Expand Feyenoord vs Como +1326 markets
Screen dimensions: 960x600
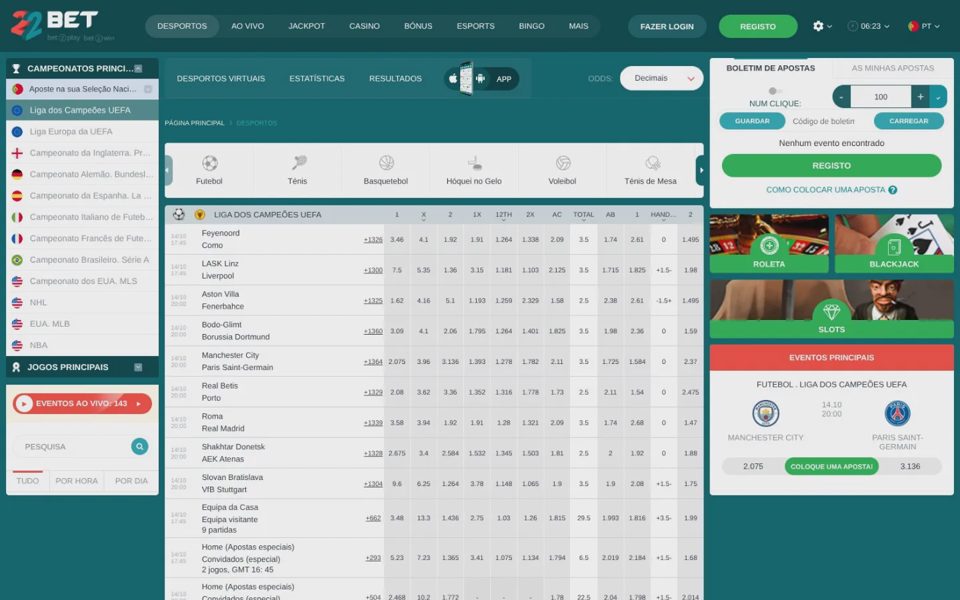[373, 239]
